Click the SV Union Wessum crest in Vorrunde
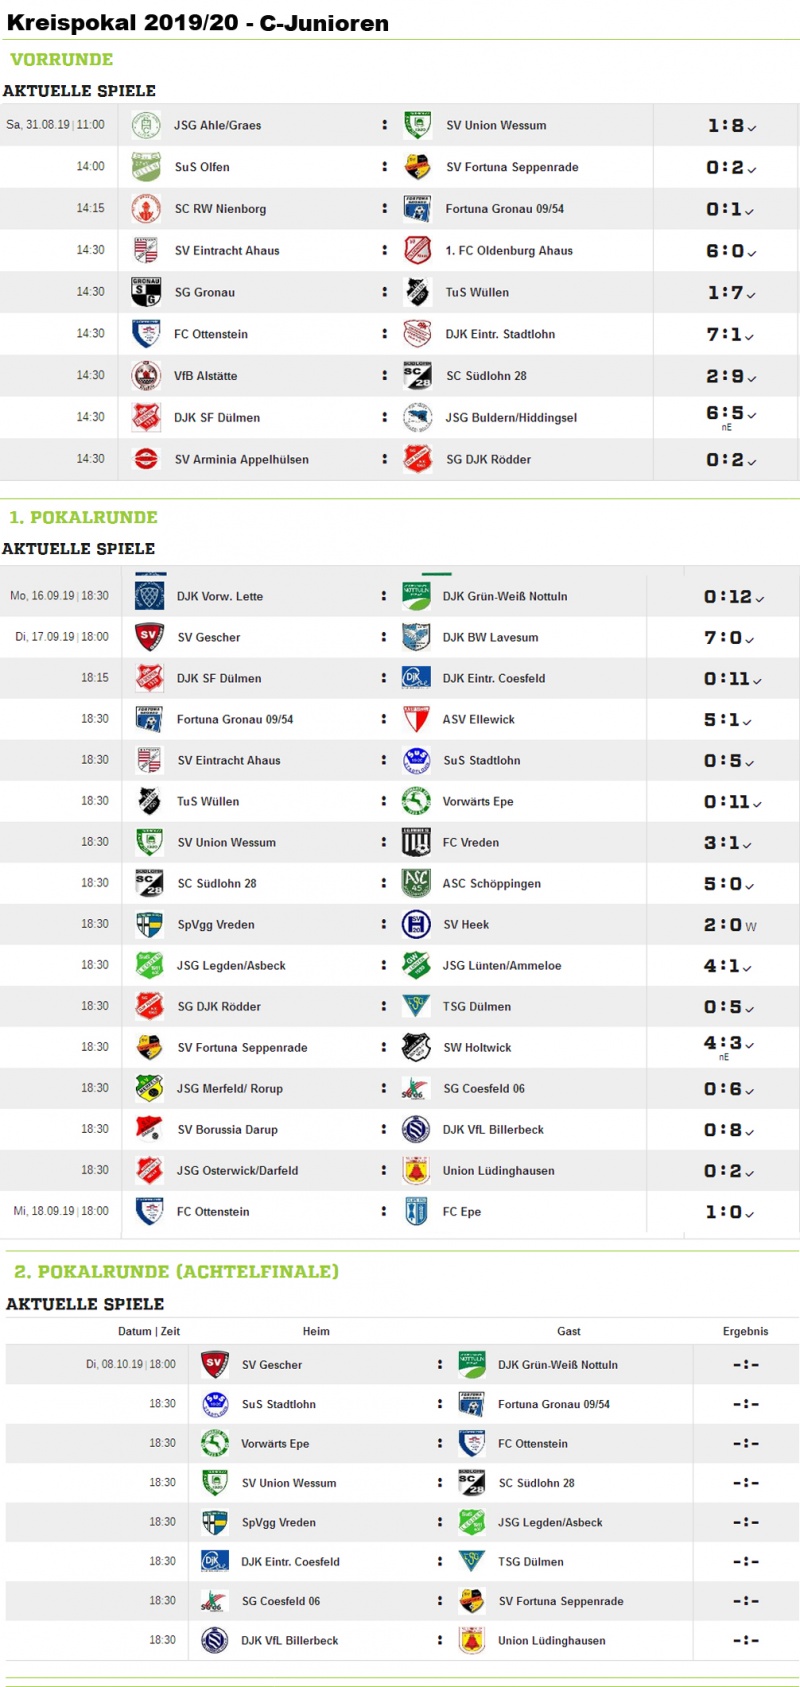The height and width of the screenshot is (1687, 800). pyautogui.click(x=417, y=125)
